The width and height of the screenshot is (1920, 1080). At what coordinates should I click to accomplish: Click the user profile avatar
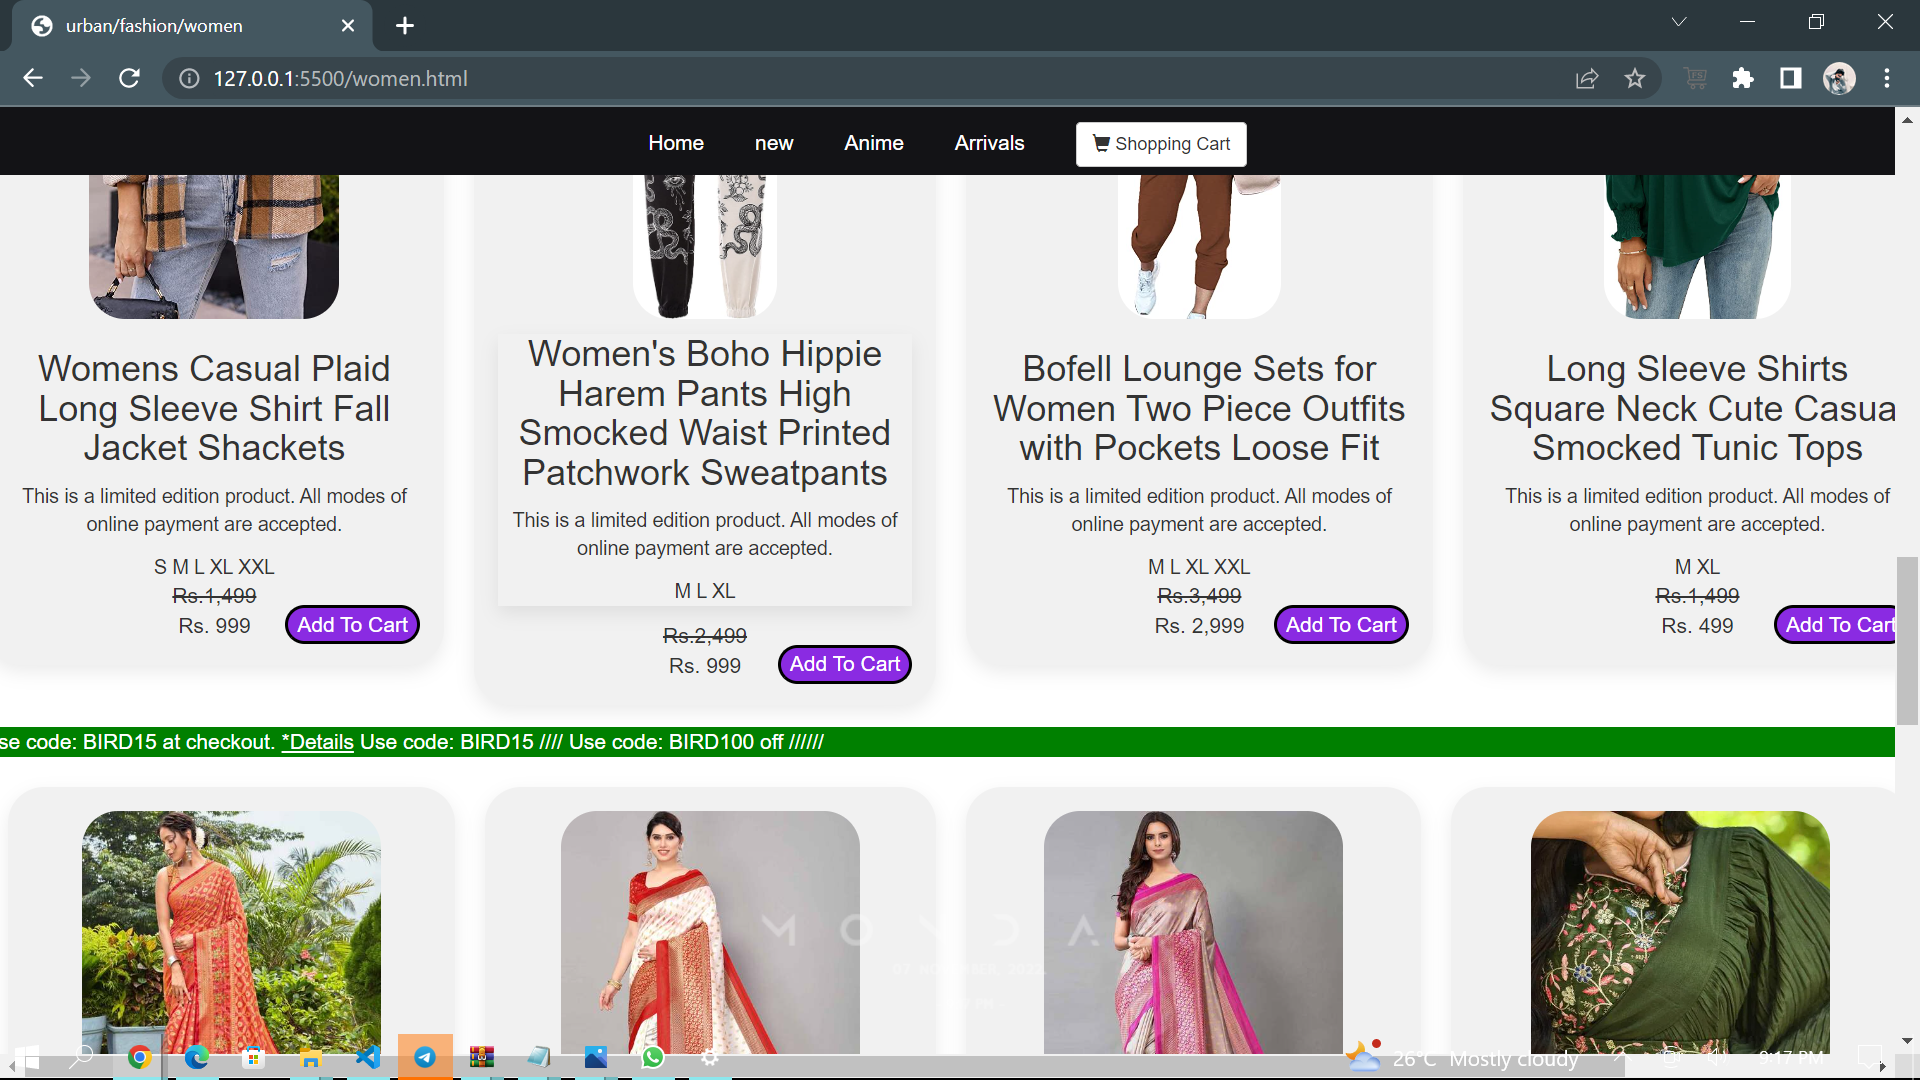coord(1839,78)
